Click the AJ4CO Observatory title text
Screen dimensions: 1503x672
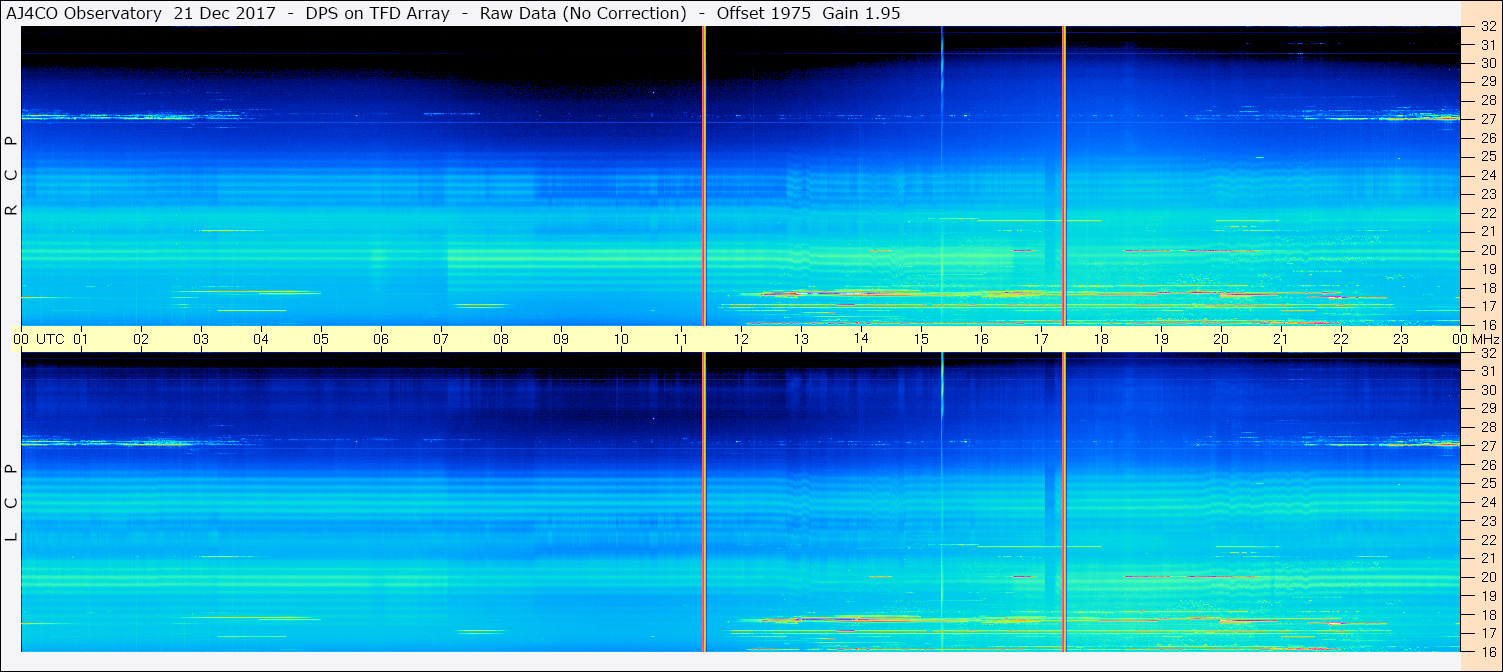click(85, 12)
